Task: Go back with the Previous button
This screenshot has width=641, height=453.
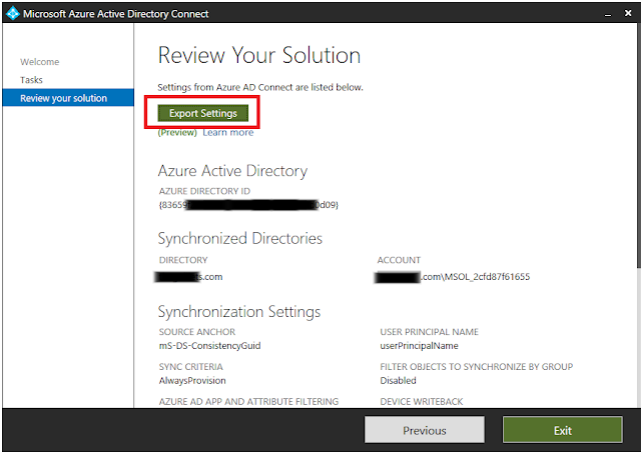Action: [x=424, y=430]
